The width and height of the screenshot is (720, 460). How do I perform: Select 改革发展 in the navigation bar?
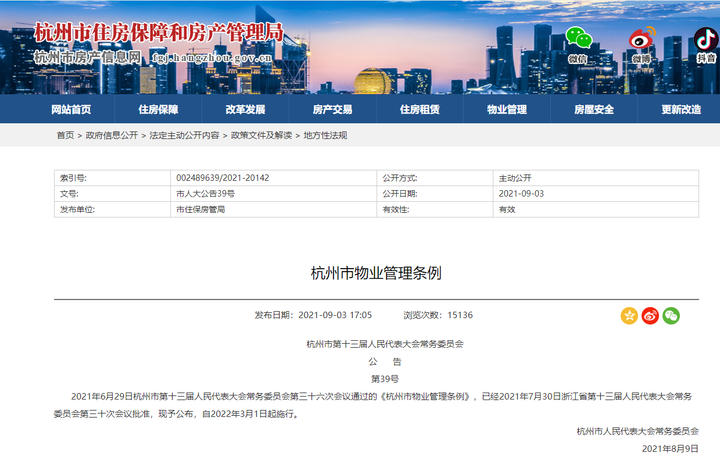coord(245,109)
